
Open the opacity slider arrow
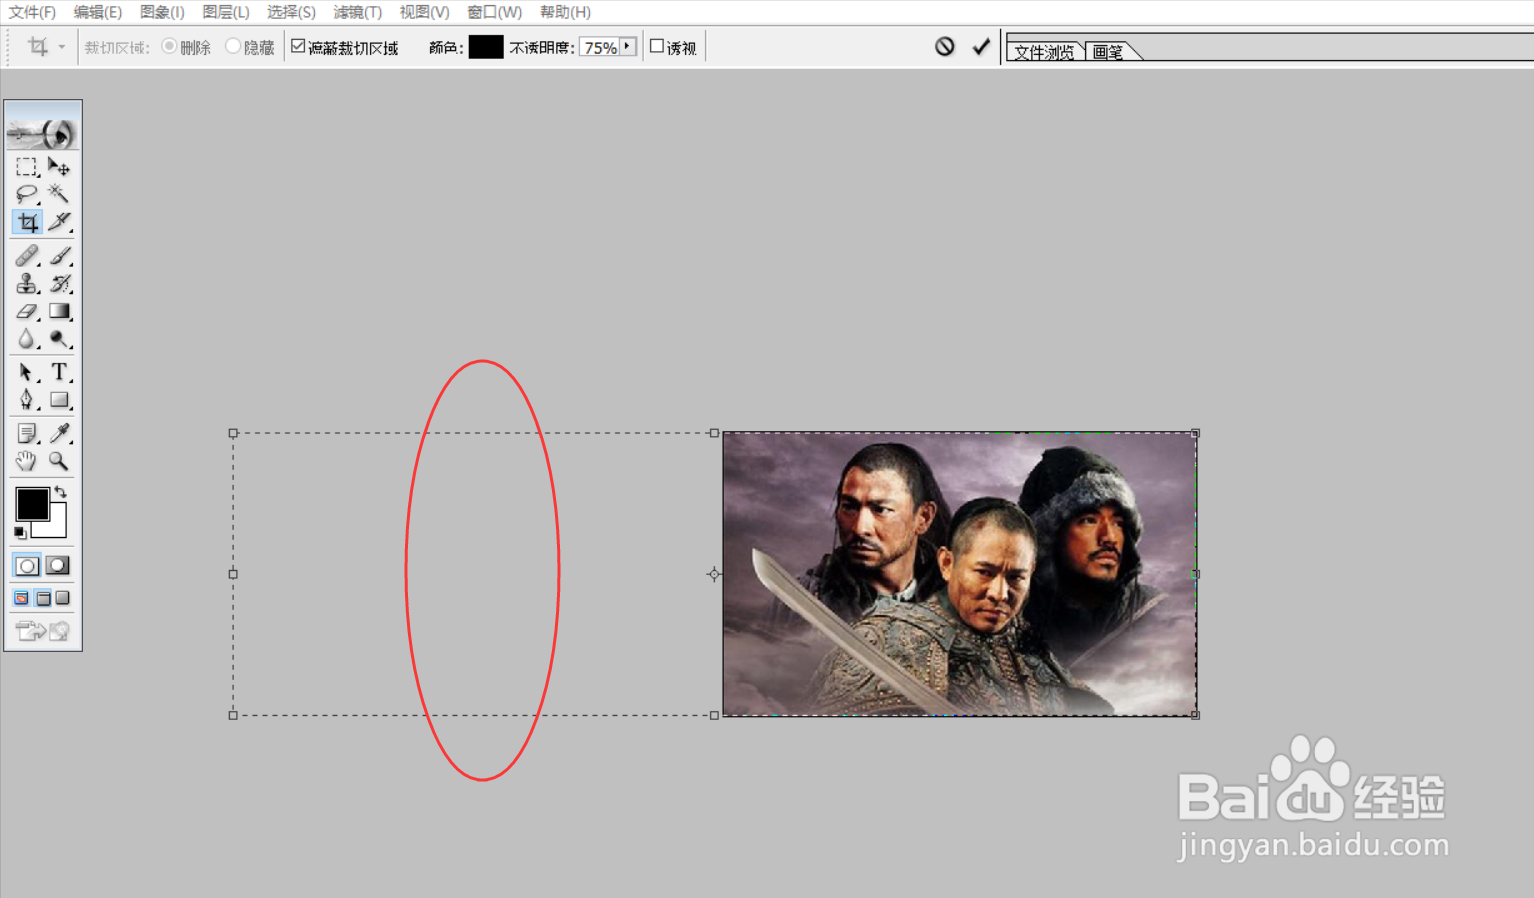(627, 47)
